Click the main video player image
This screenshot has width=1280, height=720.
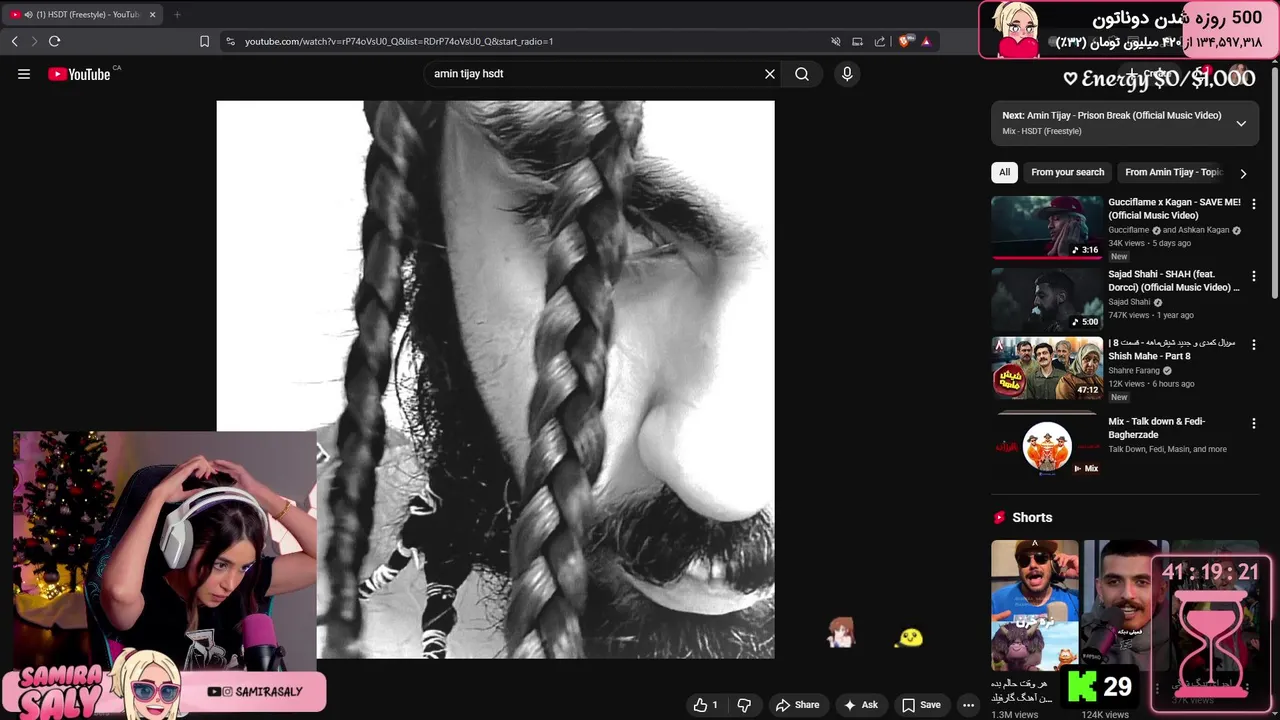pyautogui.click(x=495, y=379)
